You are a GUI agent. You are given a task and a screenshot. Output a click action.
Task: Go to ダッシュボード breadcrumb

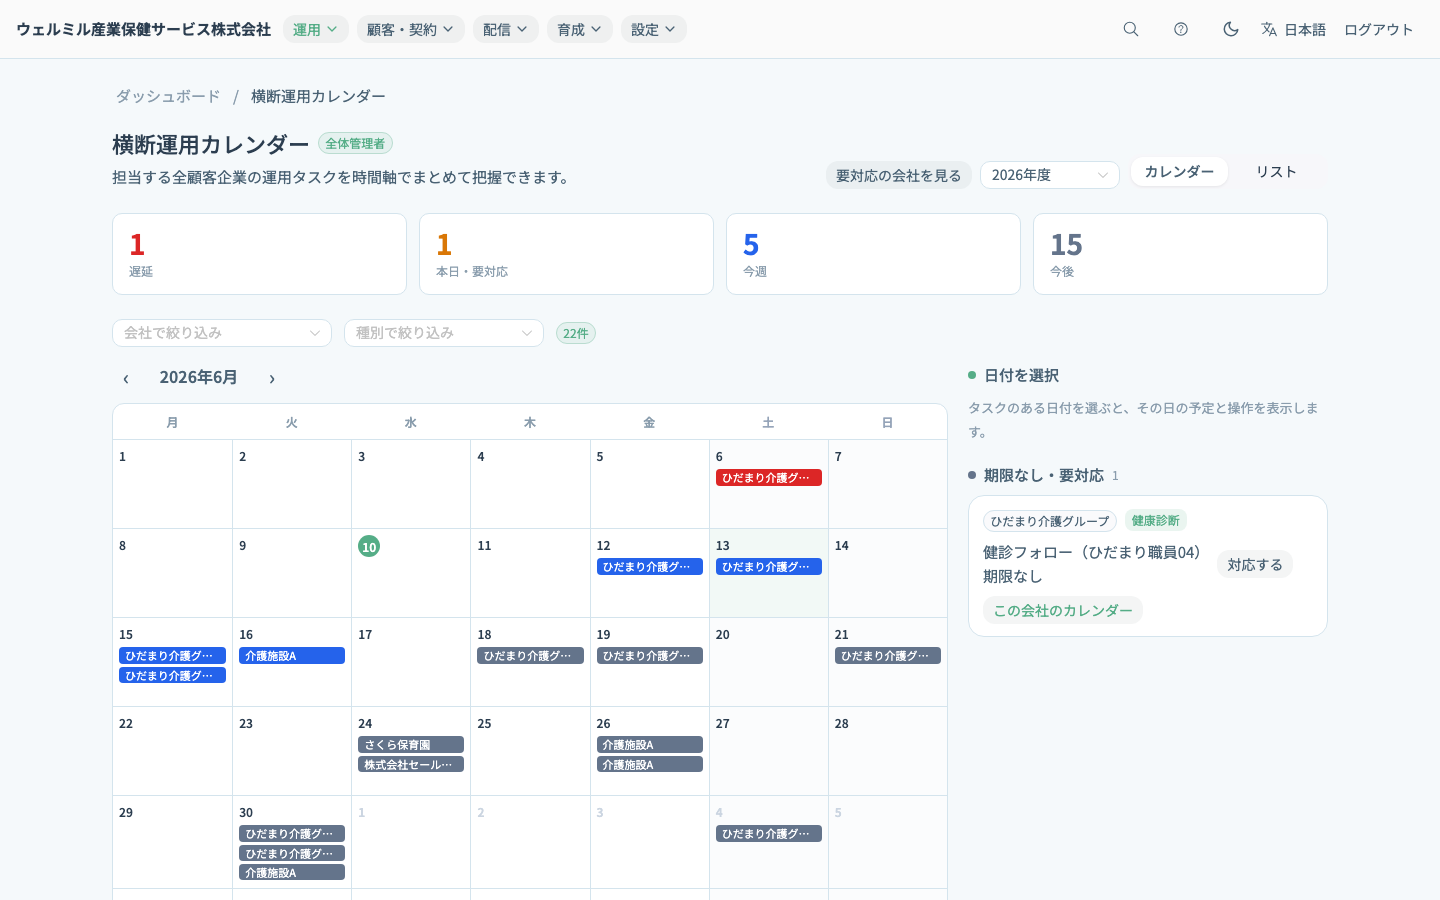click(x=168, y=96)
